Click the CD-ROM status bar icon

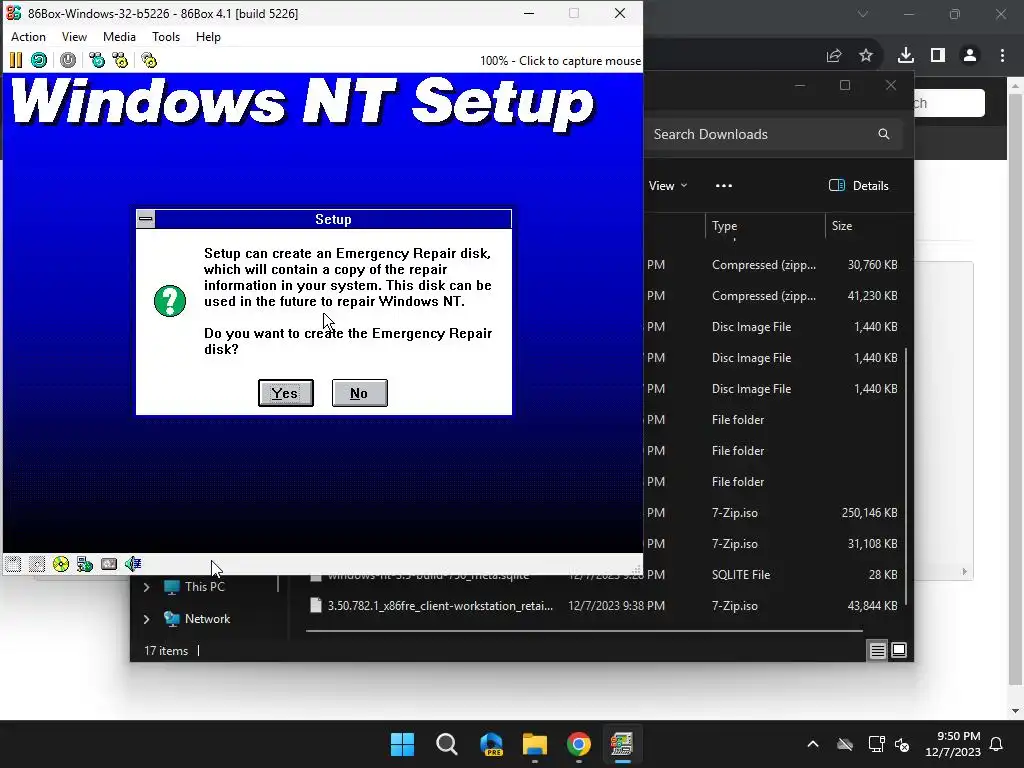click(x=61, y=564)
